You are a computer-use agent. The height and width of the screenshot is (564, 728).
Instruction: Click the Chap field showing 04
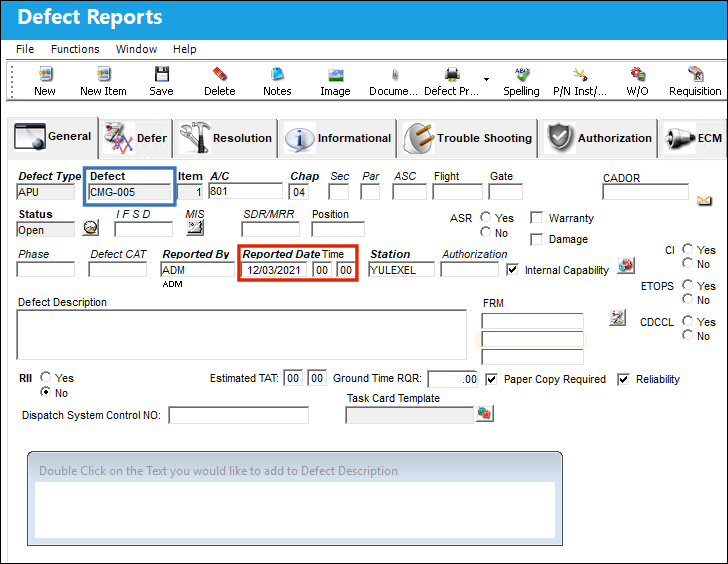299,192
